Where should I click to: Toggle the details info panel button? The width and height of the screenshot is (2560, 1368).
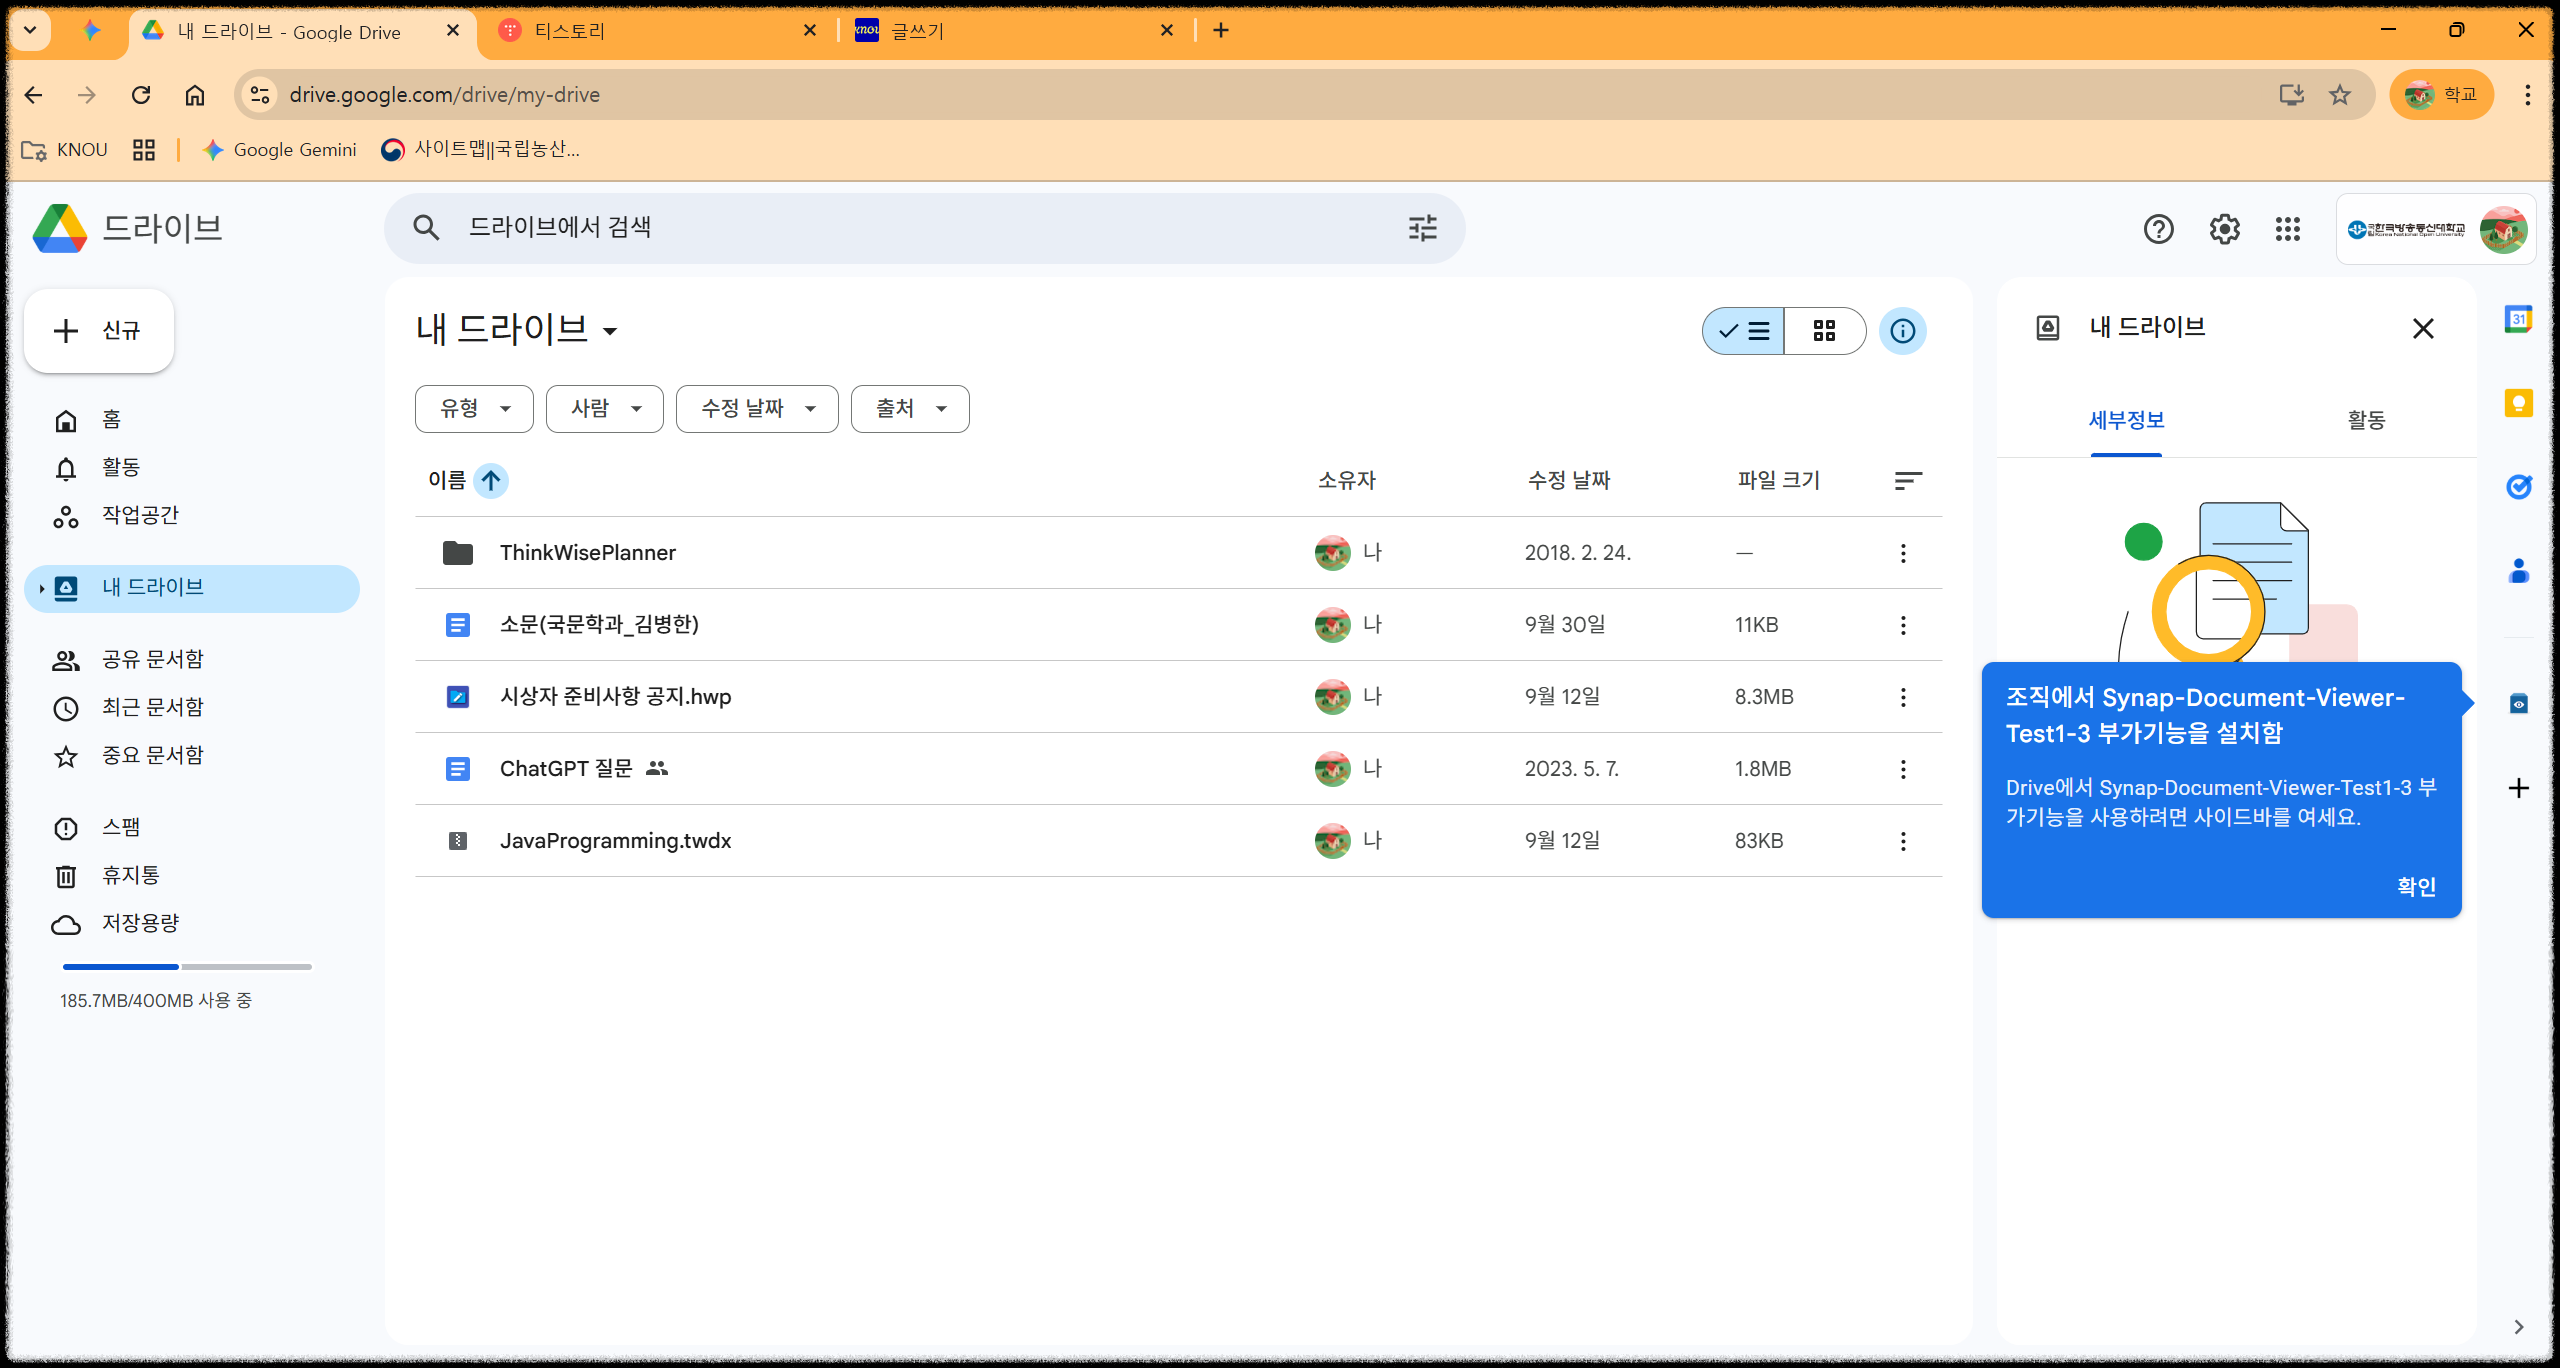[1902, 331]
